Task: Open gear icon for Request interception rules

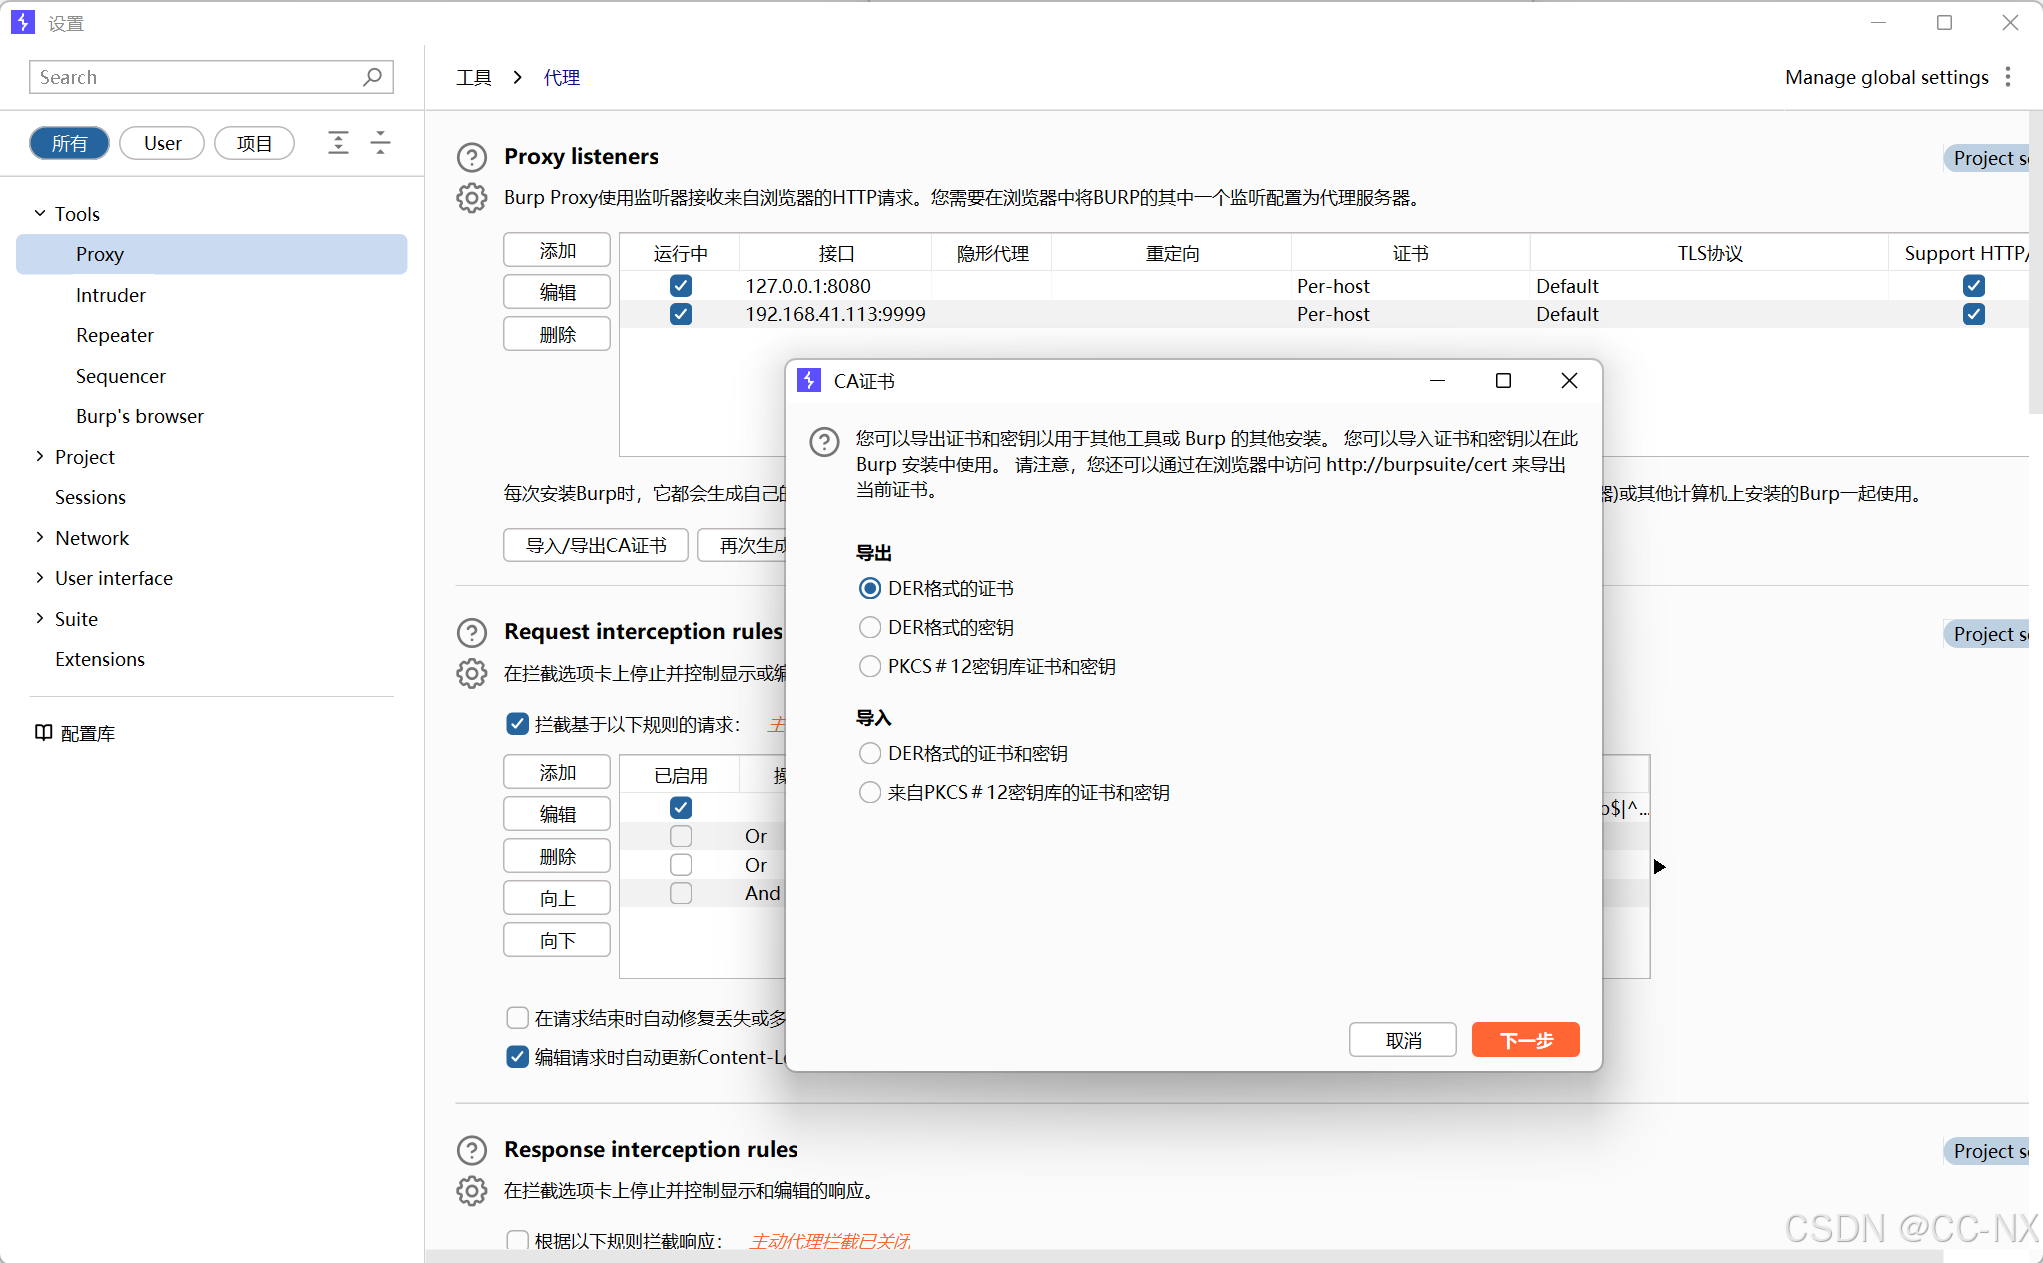Action: point(471,673)
